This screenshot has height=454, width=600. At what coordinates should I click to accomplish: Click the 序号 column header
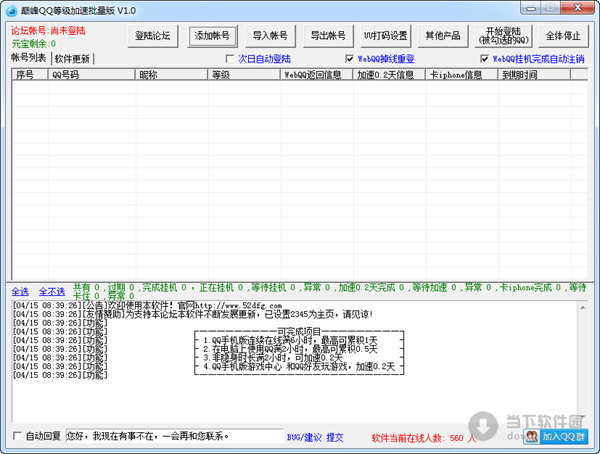click(x=30, y=75)
